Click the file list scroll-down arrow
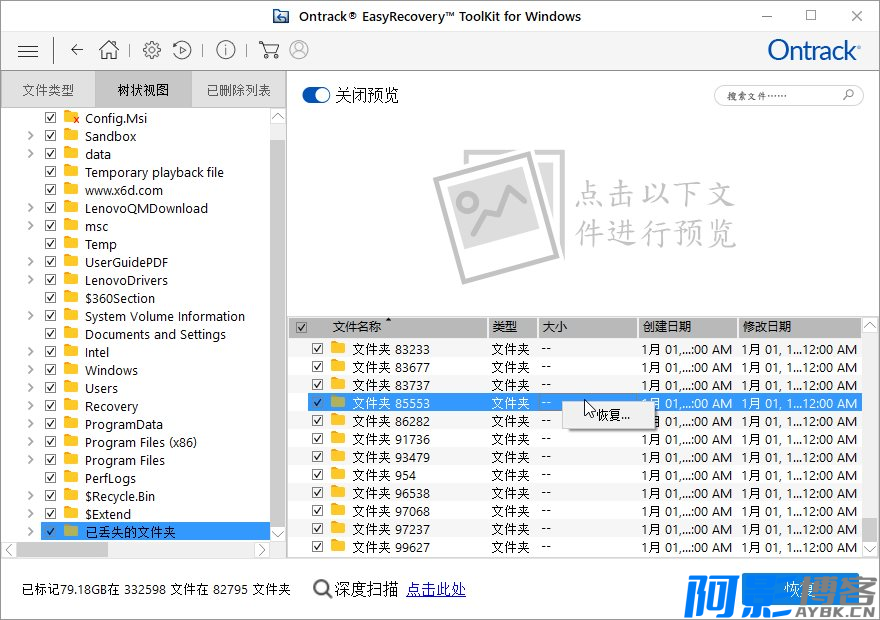Viewport: 880px width, 620px height. (x=870, y=548)
